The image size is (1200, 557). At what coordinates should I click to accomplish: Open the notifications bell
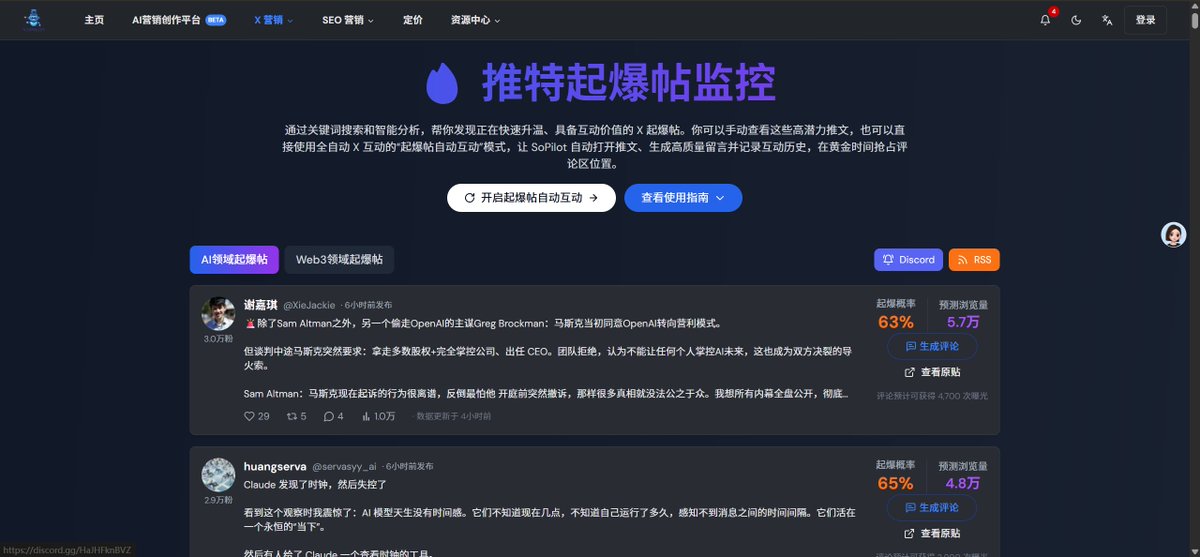[x=1045, y=20]
